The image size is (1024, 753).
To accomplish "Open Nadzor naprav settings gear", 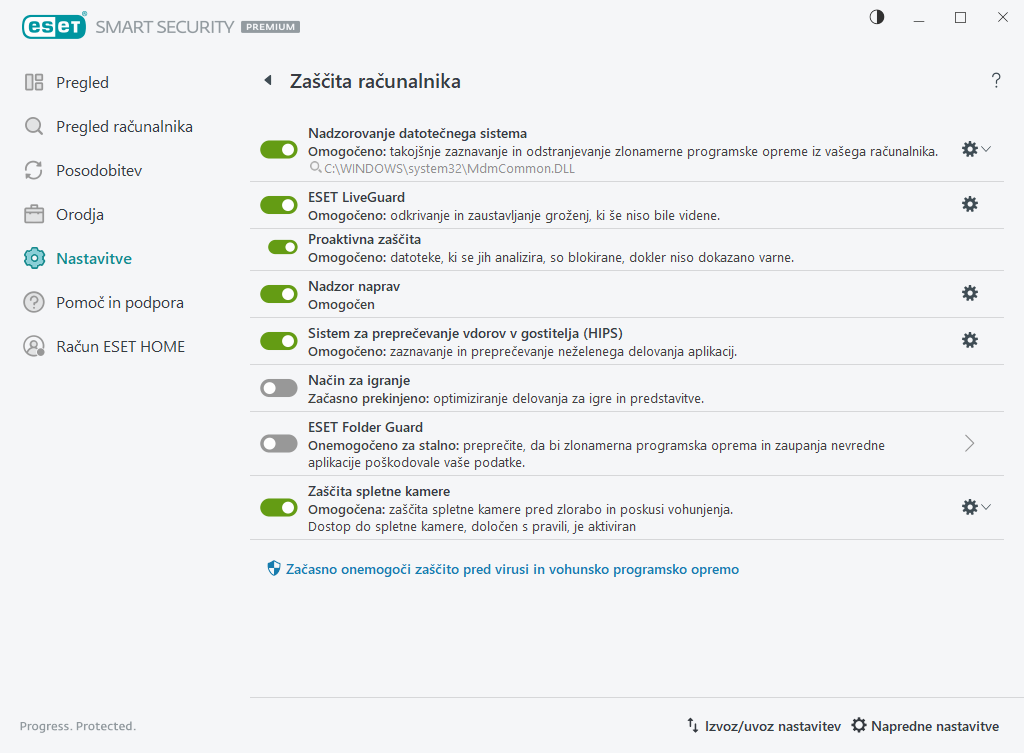I will point(969,293).
